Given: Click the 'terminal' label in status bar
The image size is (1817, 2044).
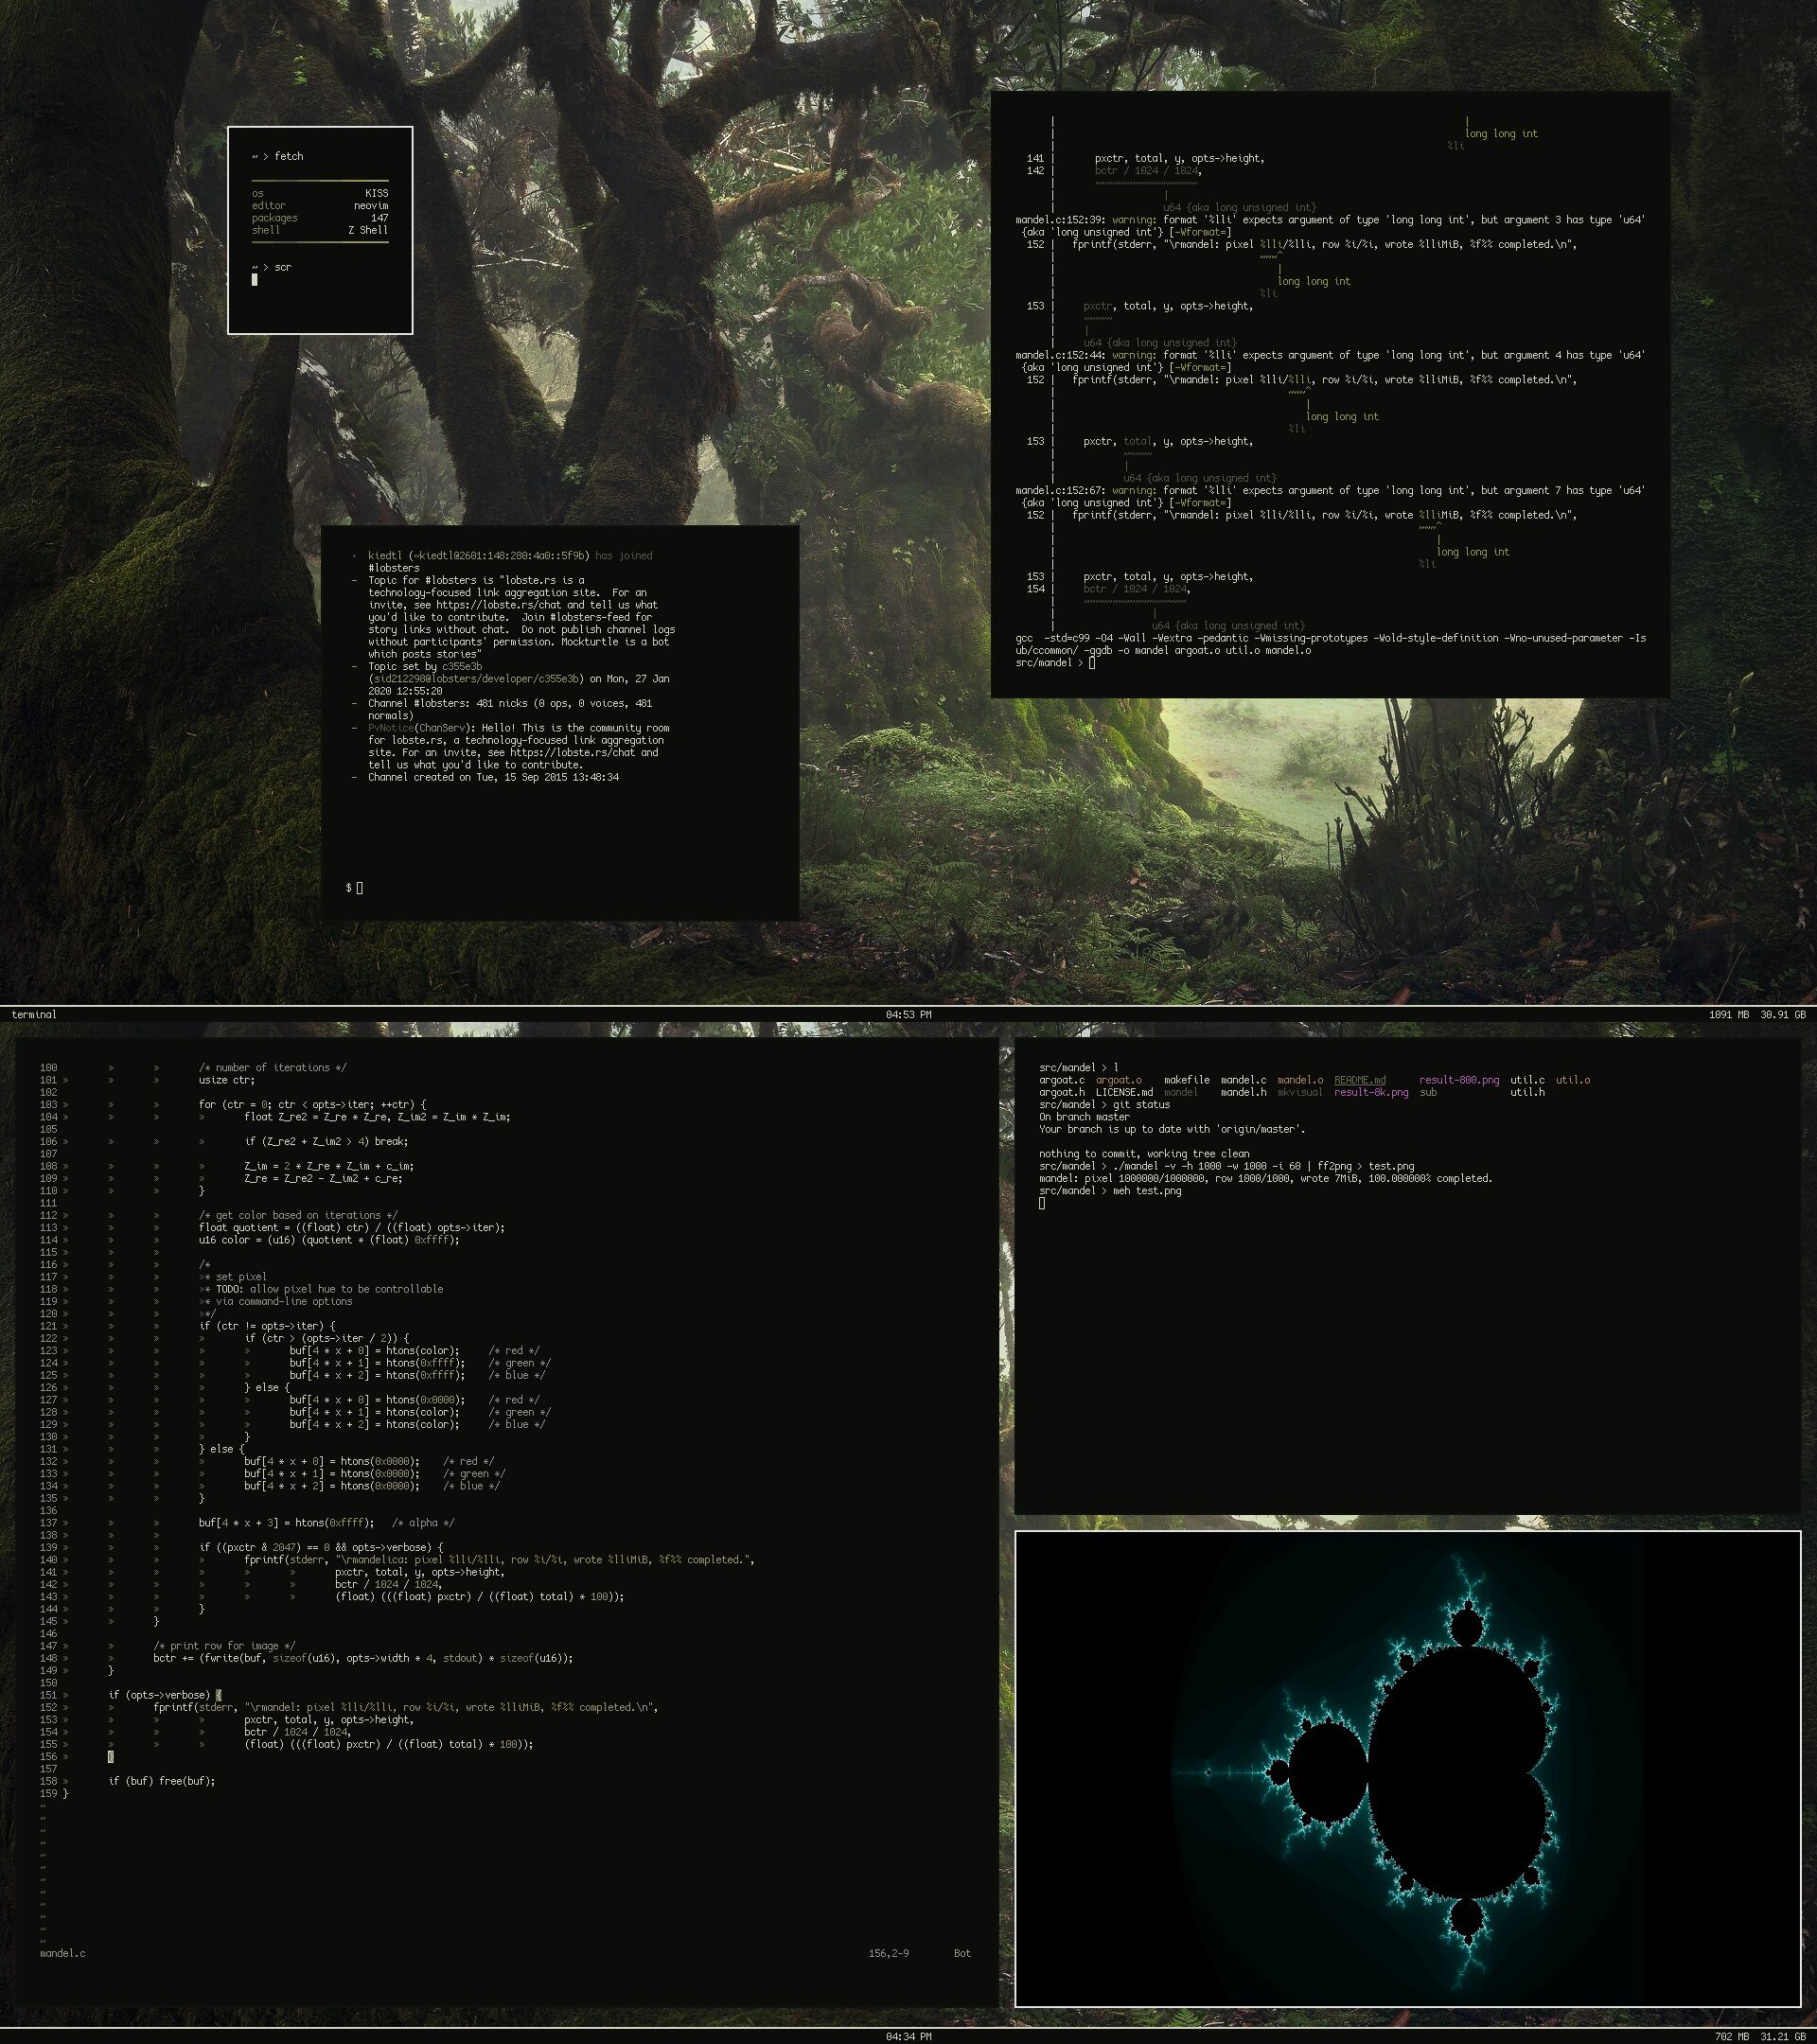Looking at the screenshot, I should (x=34, y=1014).
